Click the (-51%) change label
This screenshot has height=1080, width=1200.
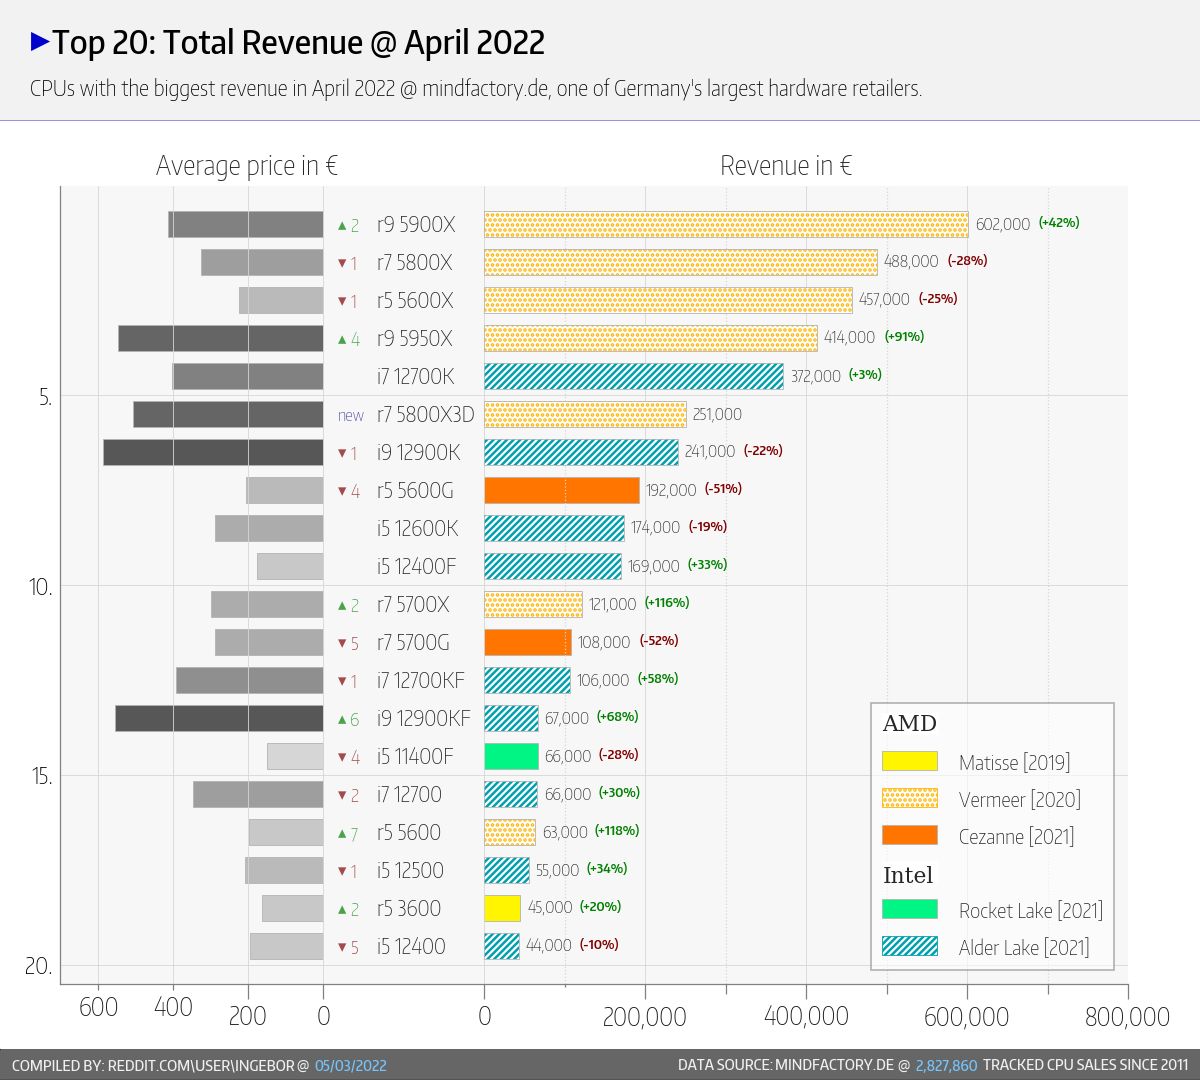click(x=723, y=488)
